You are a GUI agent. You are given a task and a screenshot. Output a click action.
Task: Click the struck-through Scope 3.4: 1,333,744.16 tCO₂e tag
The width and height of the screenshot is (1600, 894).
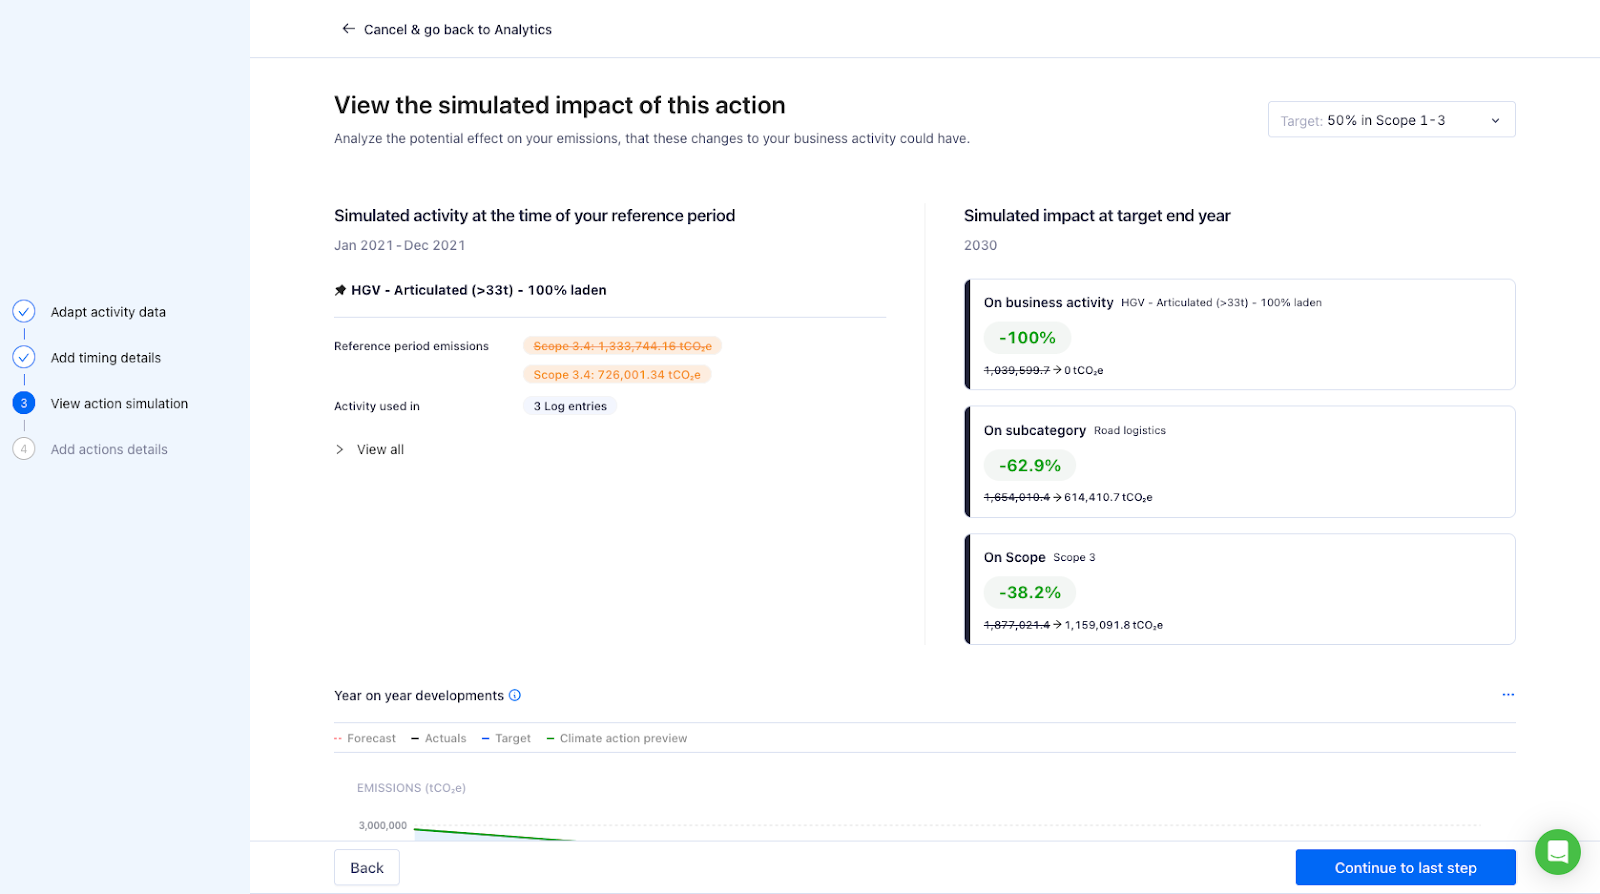622,346
